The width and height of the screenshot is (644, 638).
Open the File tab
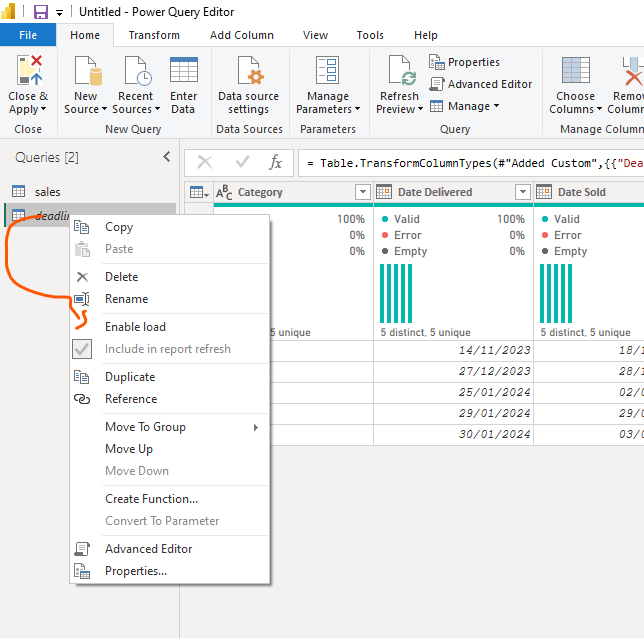[x=28, y=35]
